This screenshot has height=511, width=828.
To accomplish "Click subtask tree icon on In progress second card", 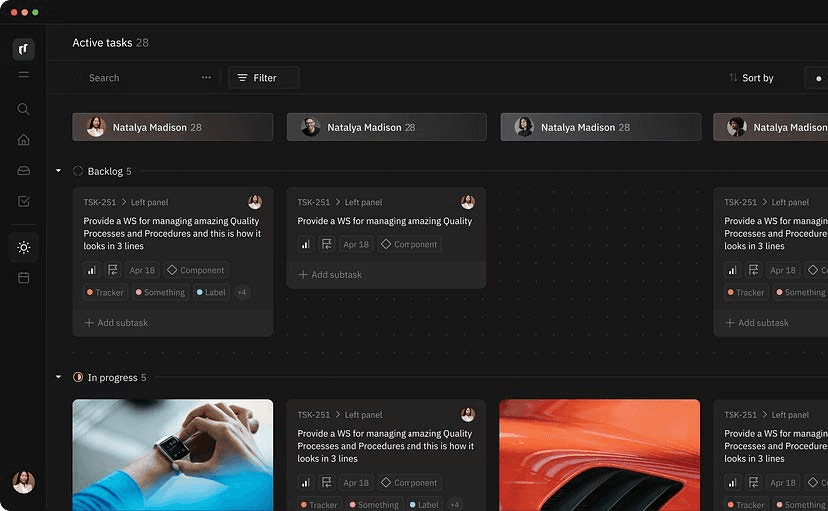I will pos(326,482).
